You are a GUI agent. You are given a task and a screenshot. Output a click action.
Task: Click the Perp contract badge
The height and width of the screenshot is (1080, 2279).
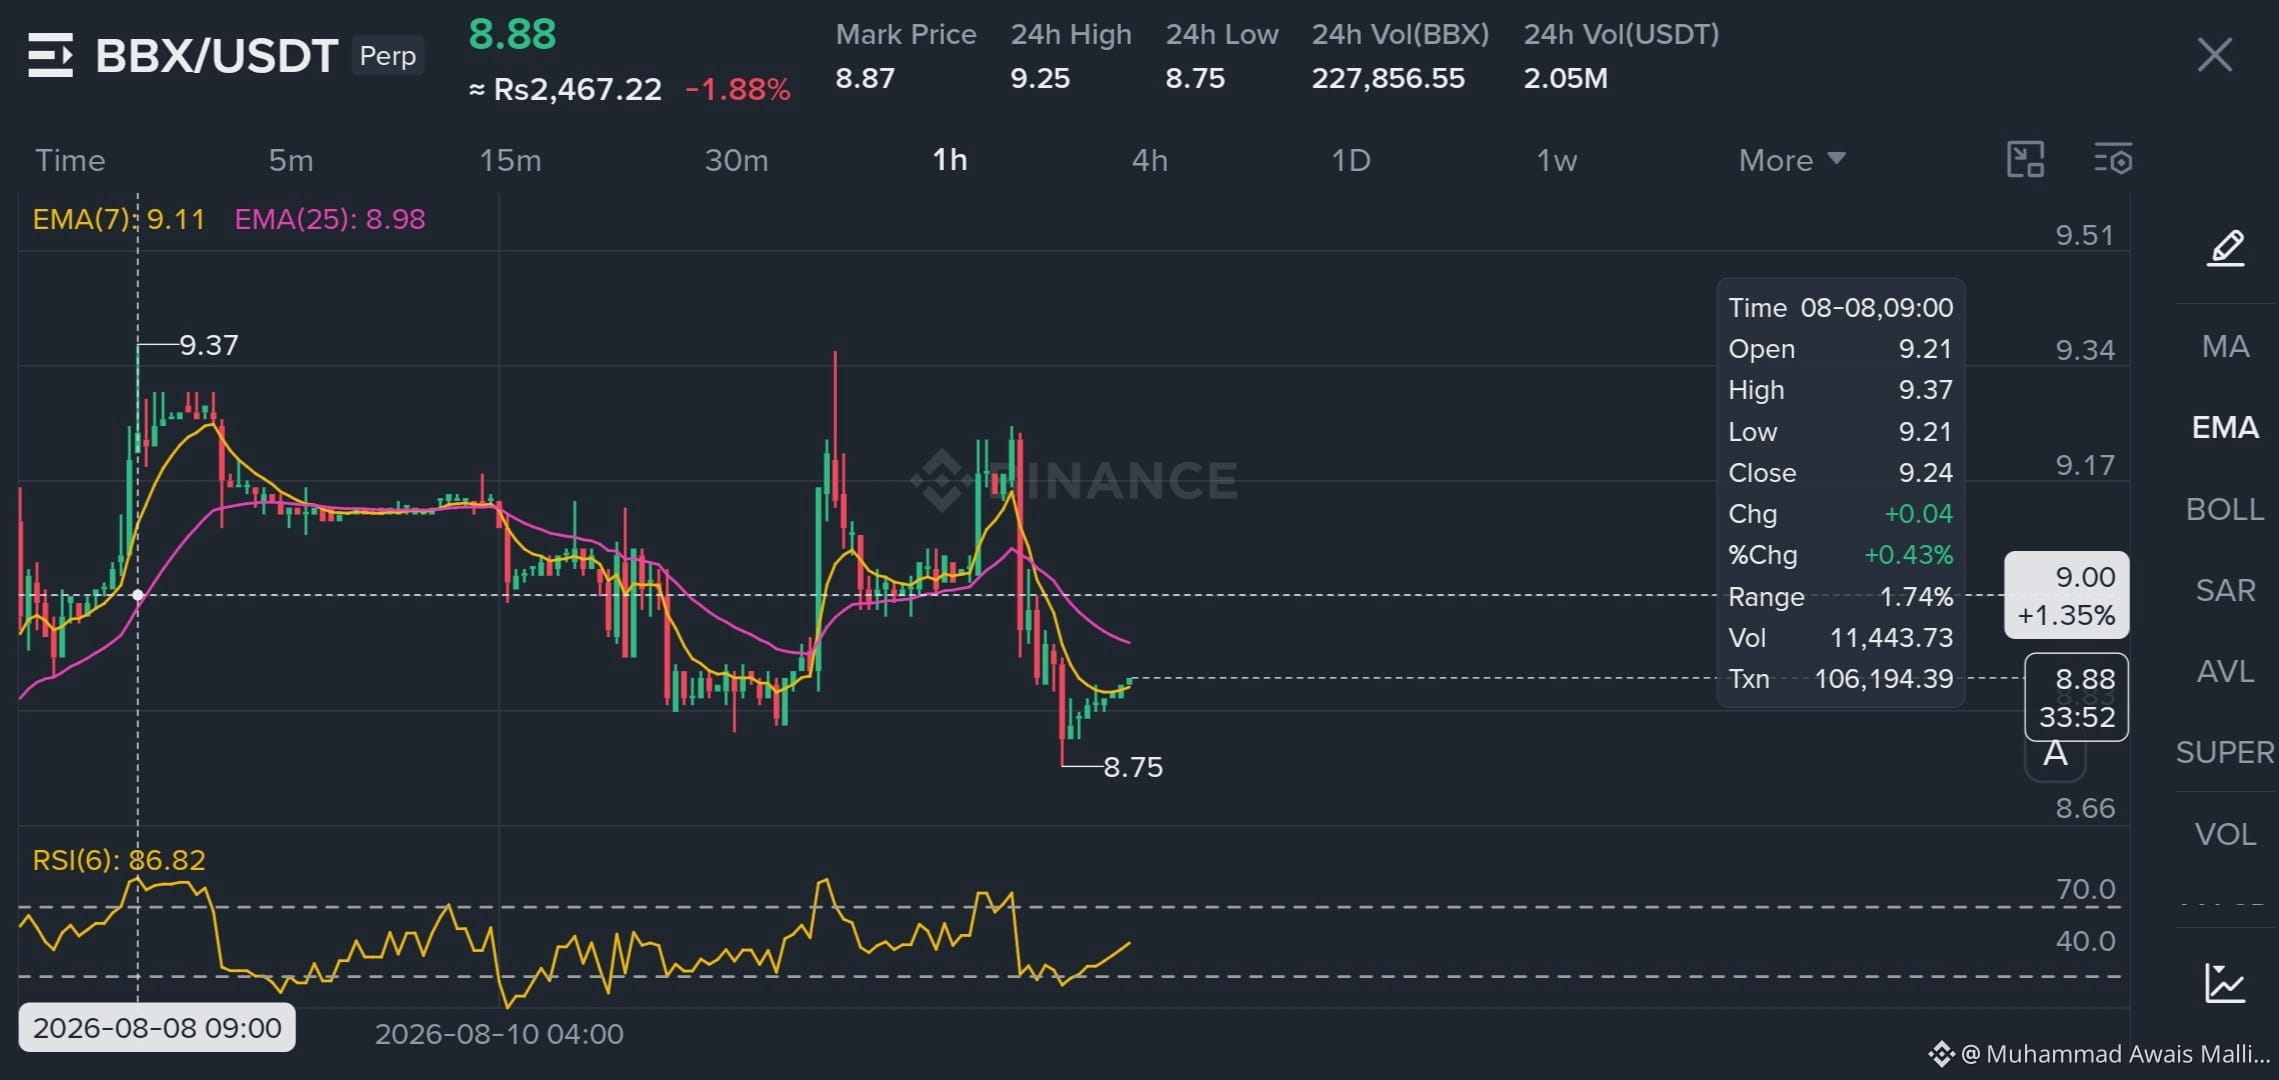388,55
